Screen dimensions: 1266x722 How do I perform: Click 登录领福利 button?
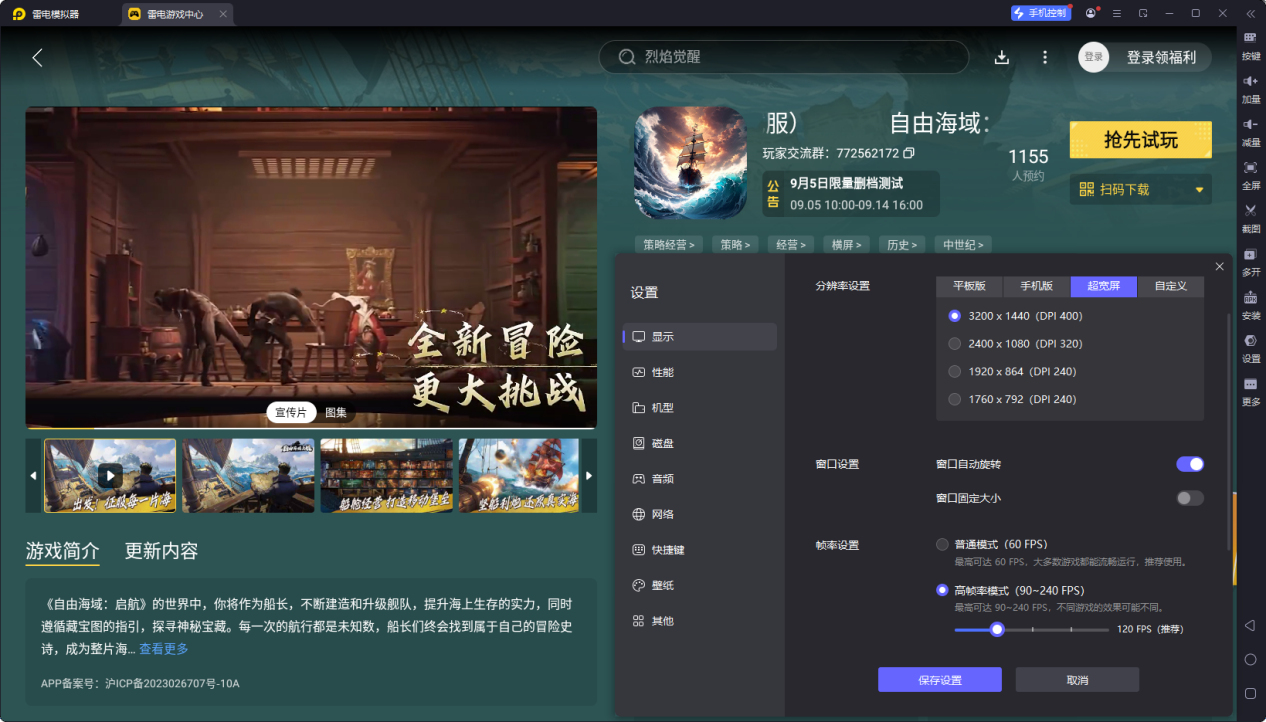(x=1161, y=57)
